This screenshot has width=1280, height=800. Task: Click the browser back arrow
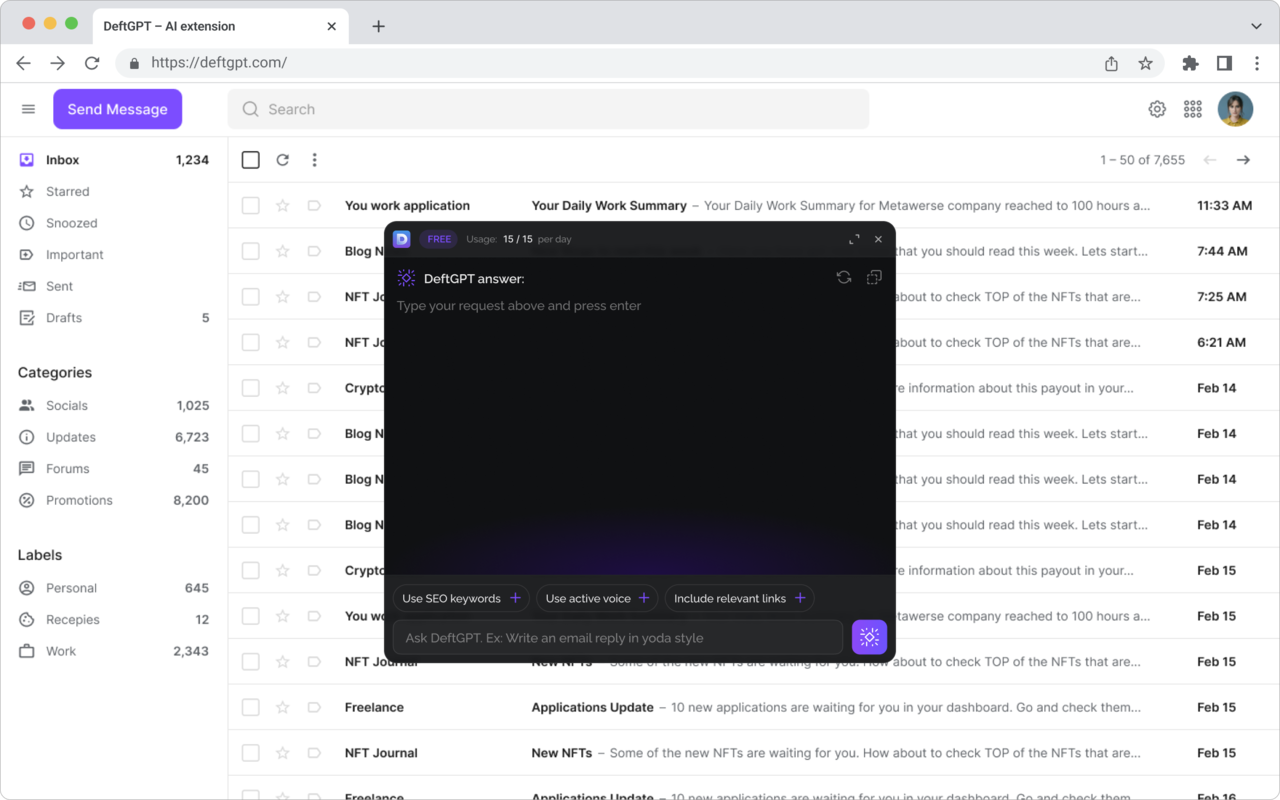pos(24,63)
